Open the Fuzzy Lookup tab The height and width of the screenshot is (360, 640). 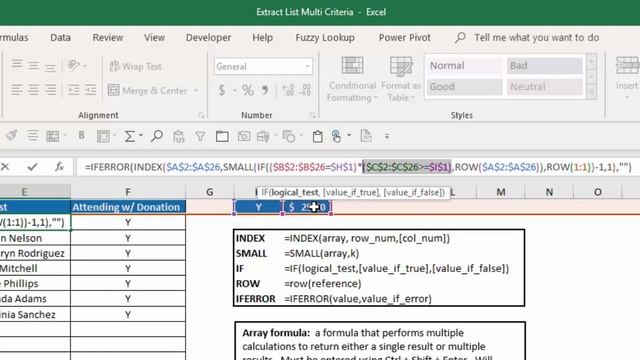coord(325,38)
